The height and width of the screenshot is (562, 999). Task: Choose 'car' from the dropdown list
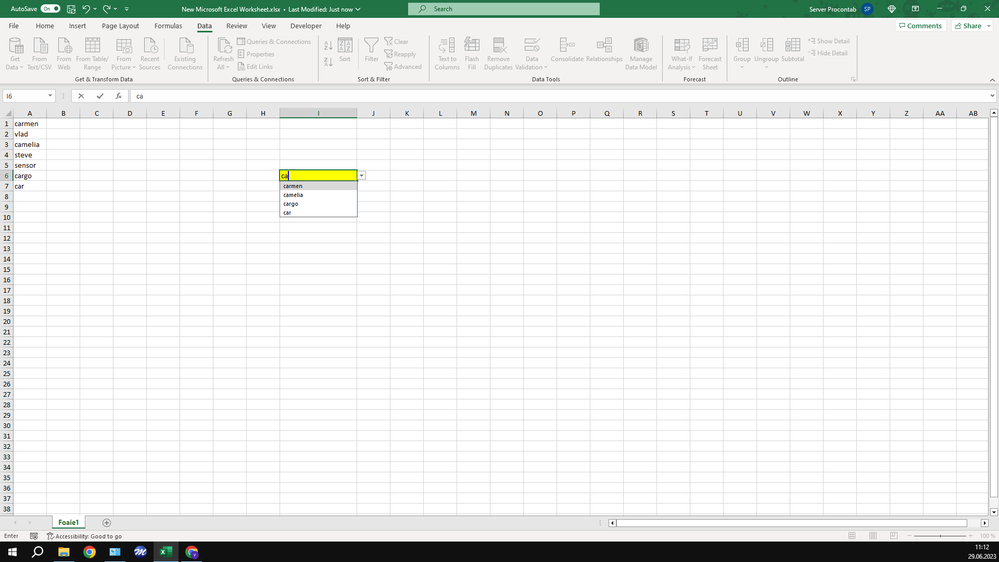[x=319, y=212]
